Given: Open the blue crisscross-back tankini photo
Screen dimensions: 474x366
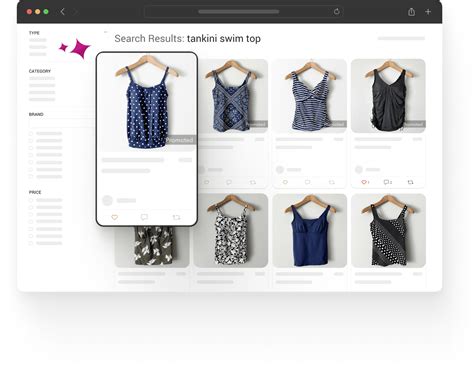Looking at the screenshot, I should coord(233,96).
